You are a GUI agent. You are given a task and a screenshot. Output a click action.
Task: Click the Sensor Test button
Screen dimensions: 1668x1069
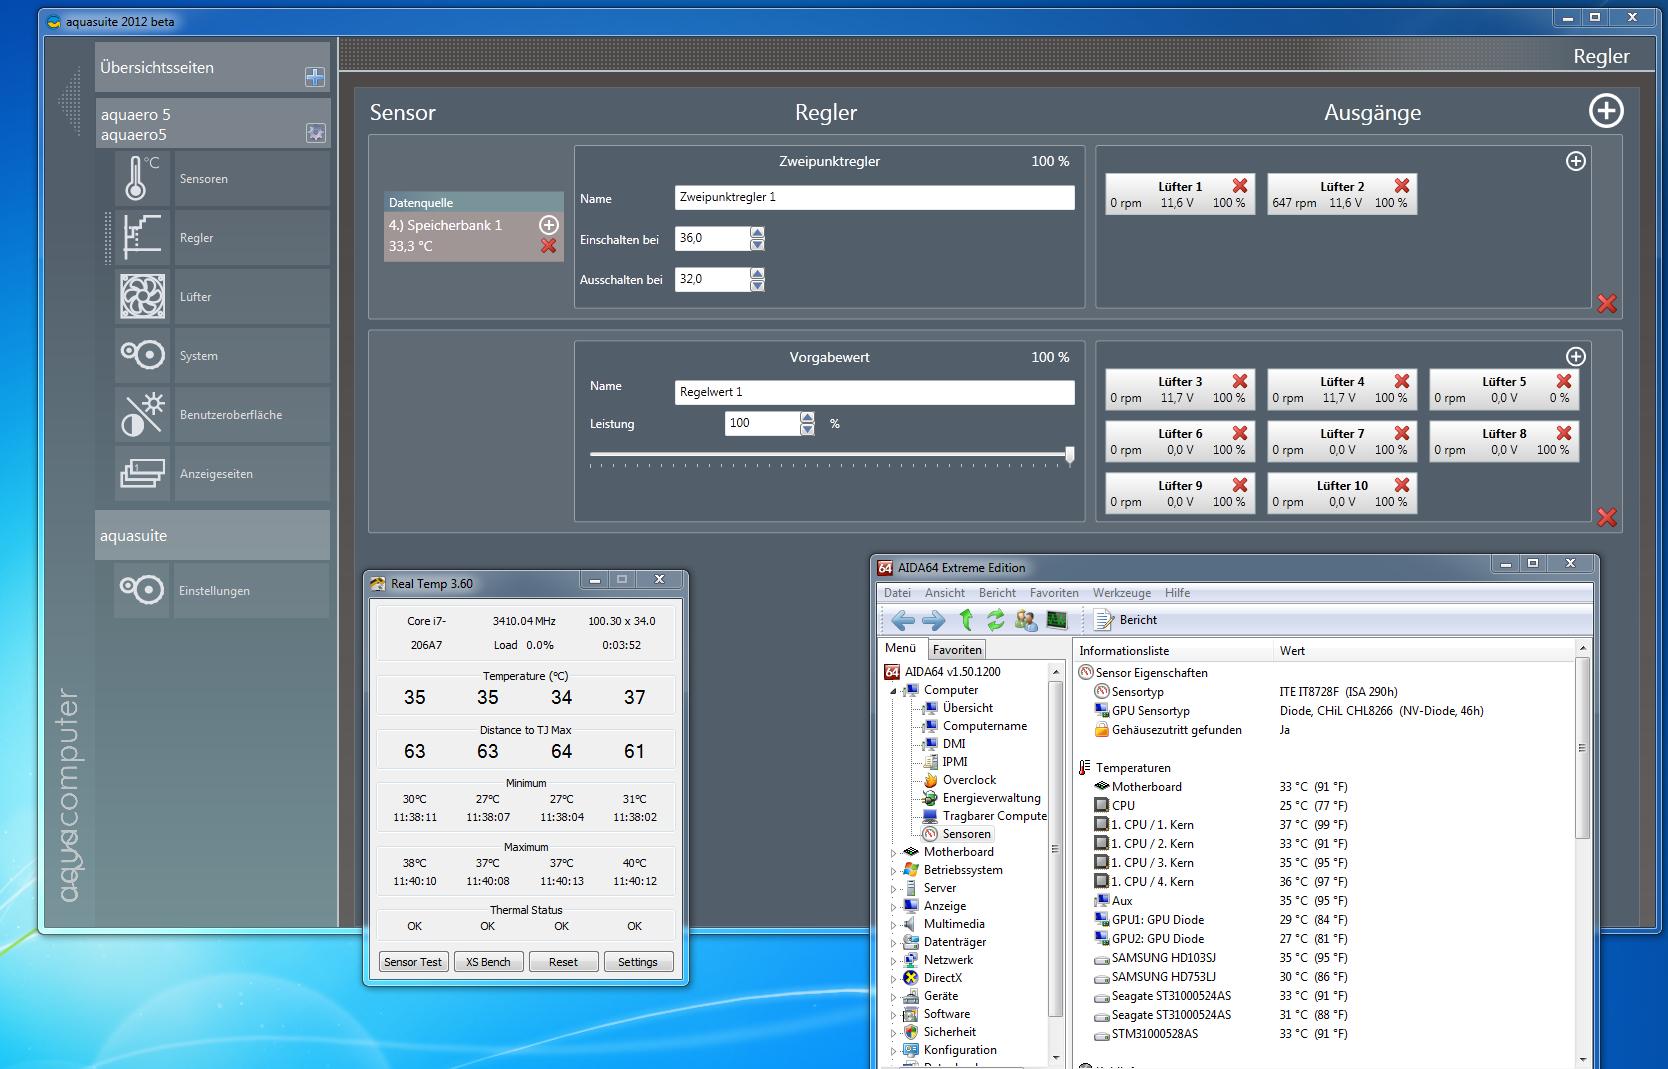tap(413, 962)
